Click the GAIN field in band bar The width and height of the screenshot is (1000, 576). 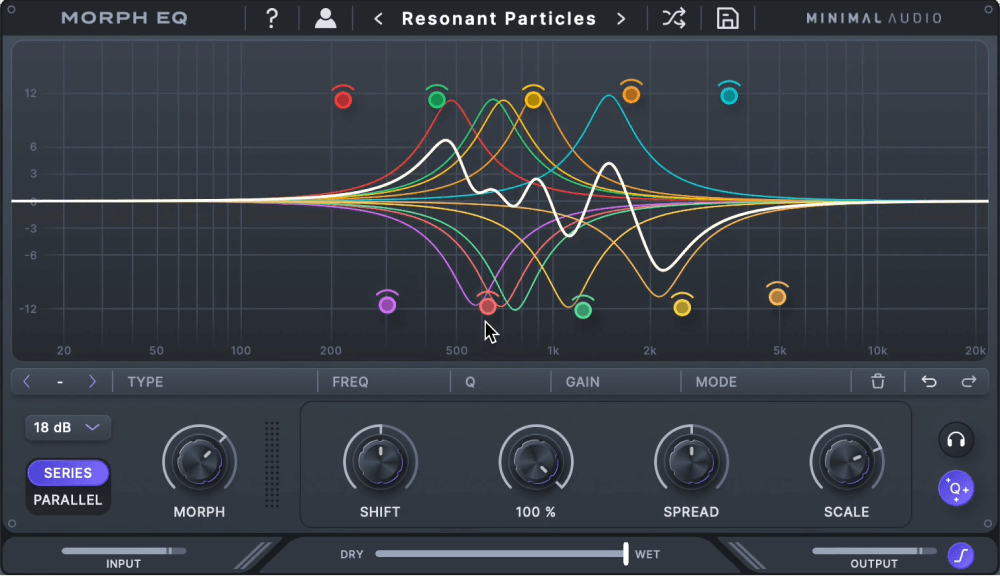tap(616, 381)
